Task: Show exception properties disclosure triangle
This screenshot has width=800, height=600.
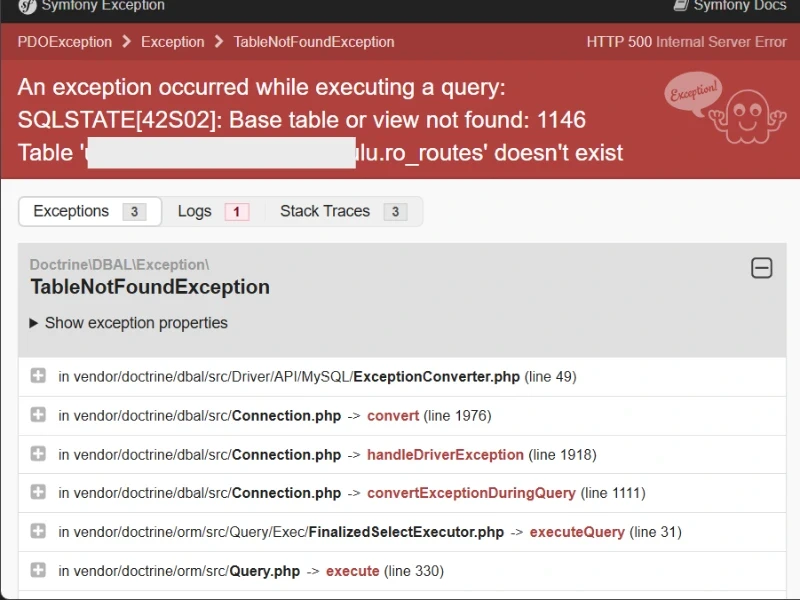Action: pyautogui.click(x=34, y=323)
